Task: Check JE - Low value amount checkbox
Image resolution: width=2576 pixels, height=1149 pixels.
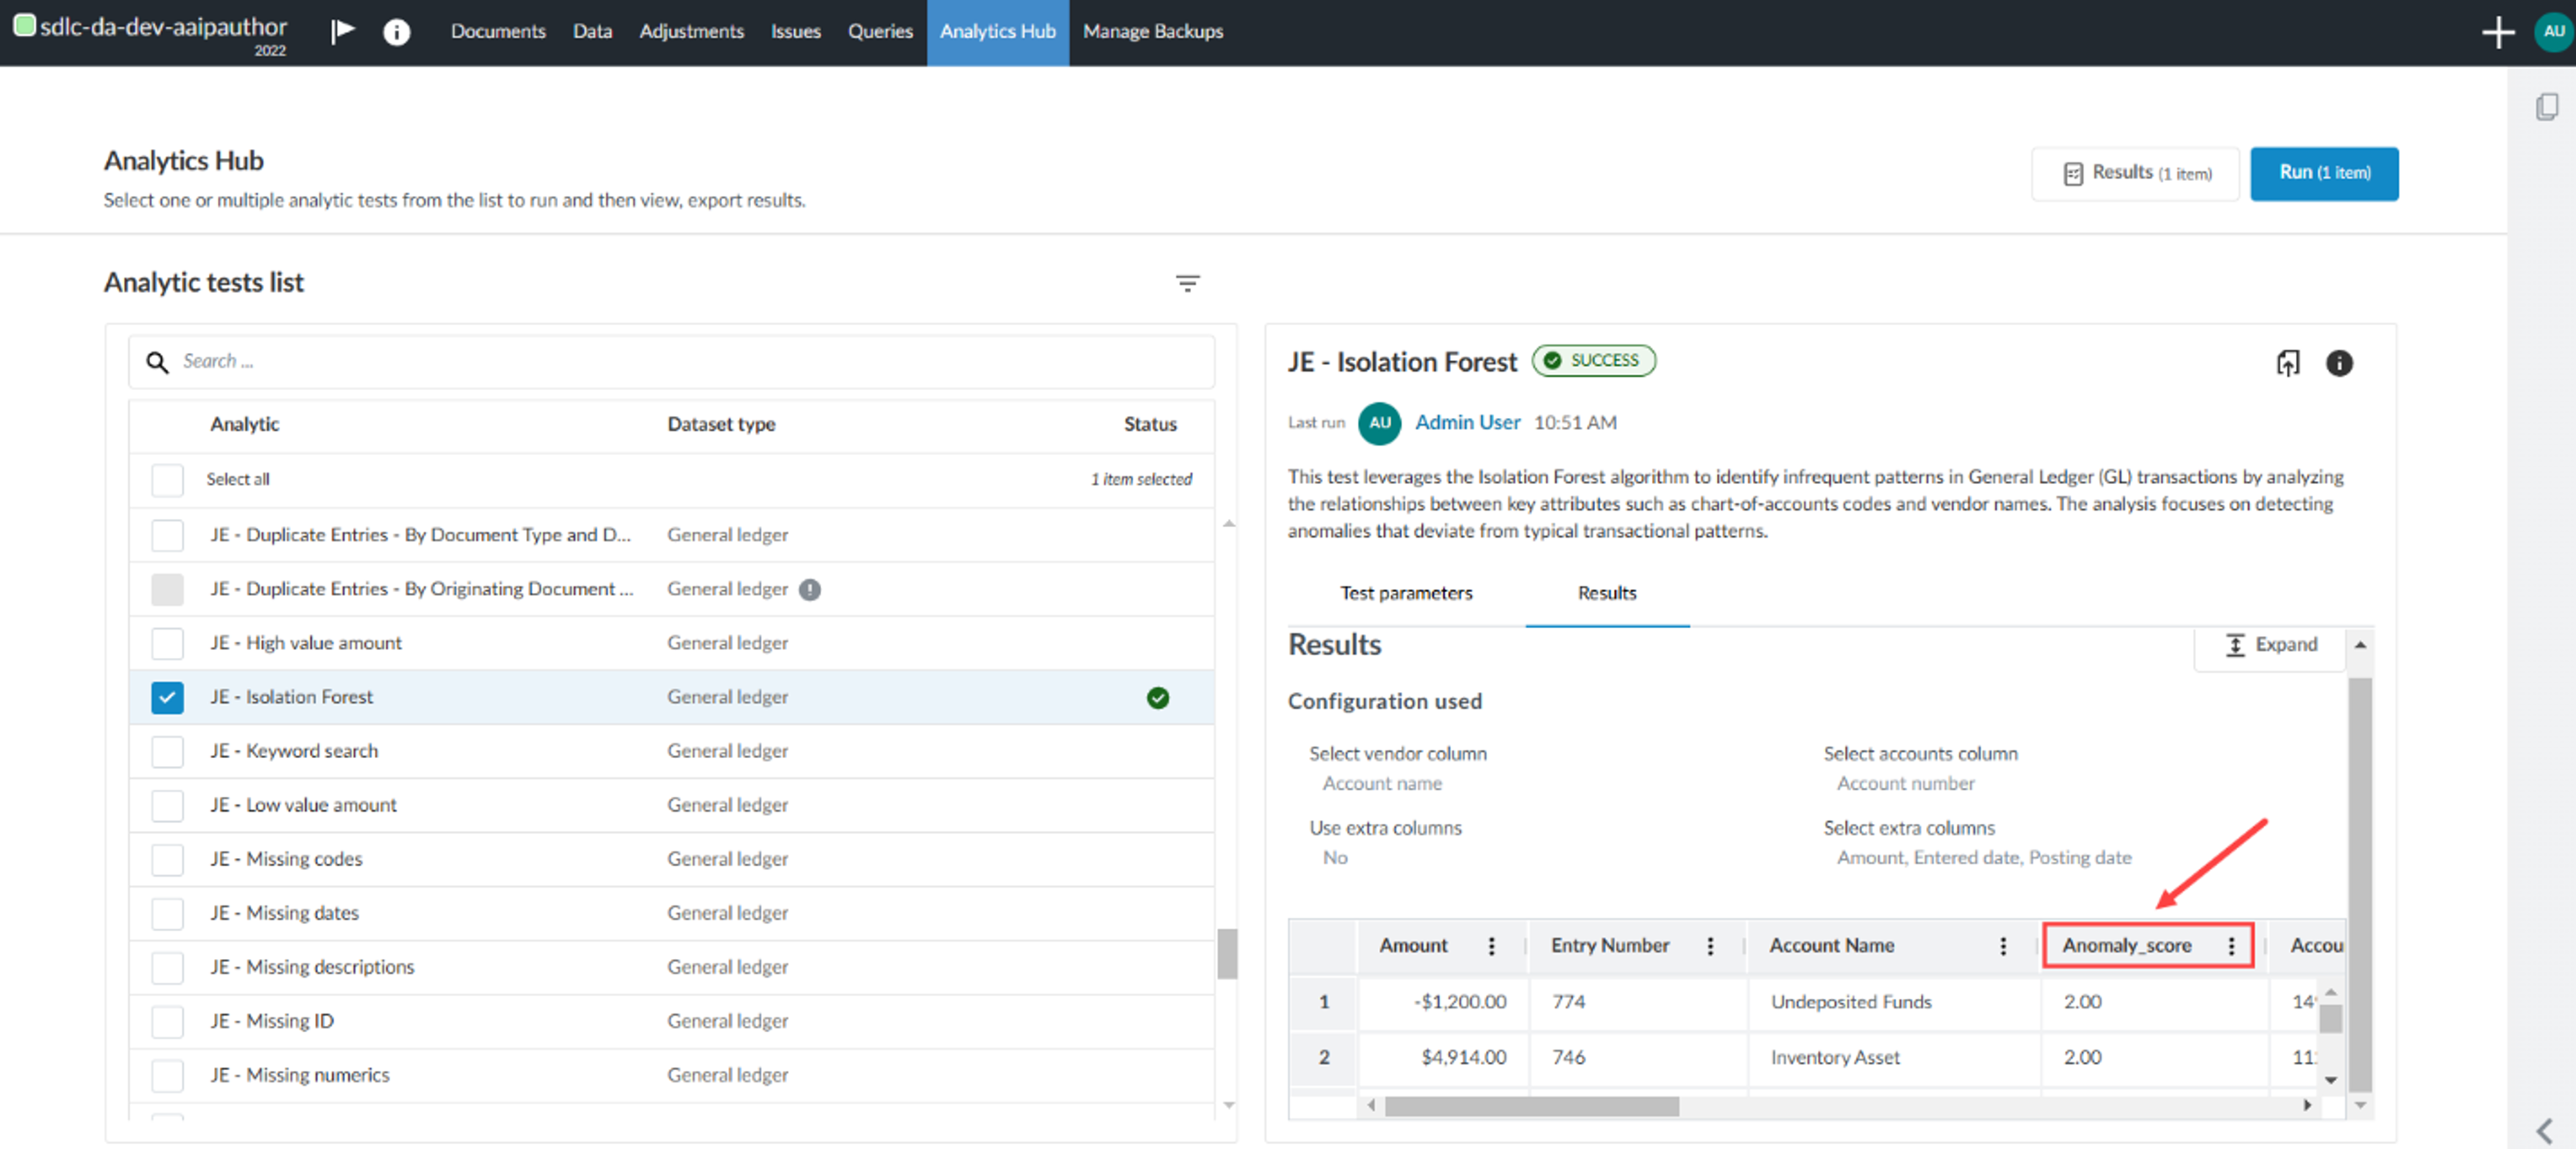Action: [167, 806]
